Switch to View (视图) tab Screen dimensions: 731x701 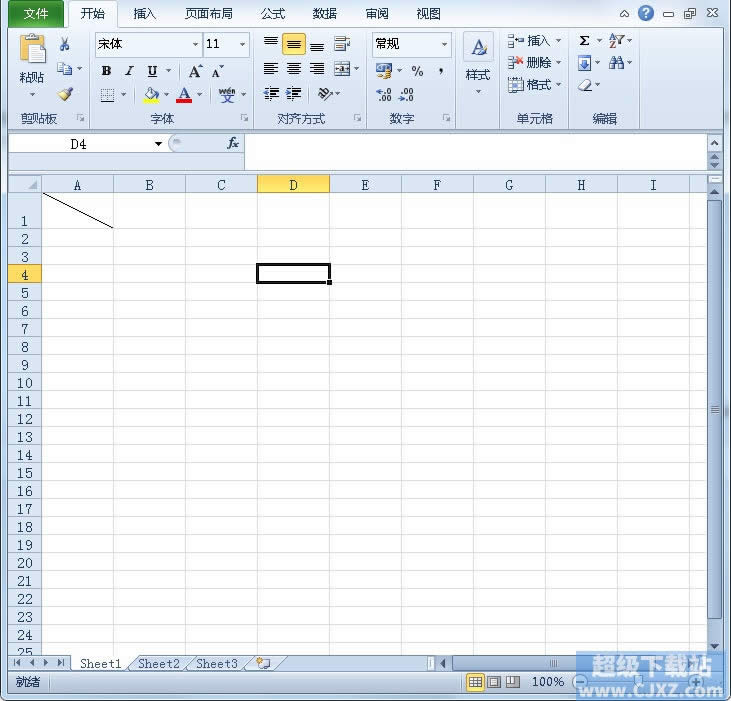point(428,14)
